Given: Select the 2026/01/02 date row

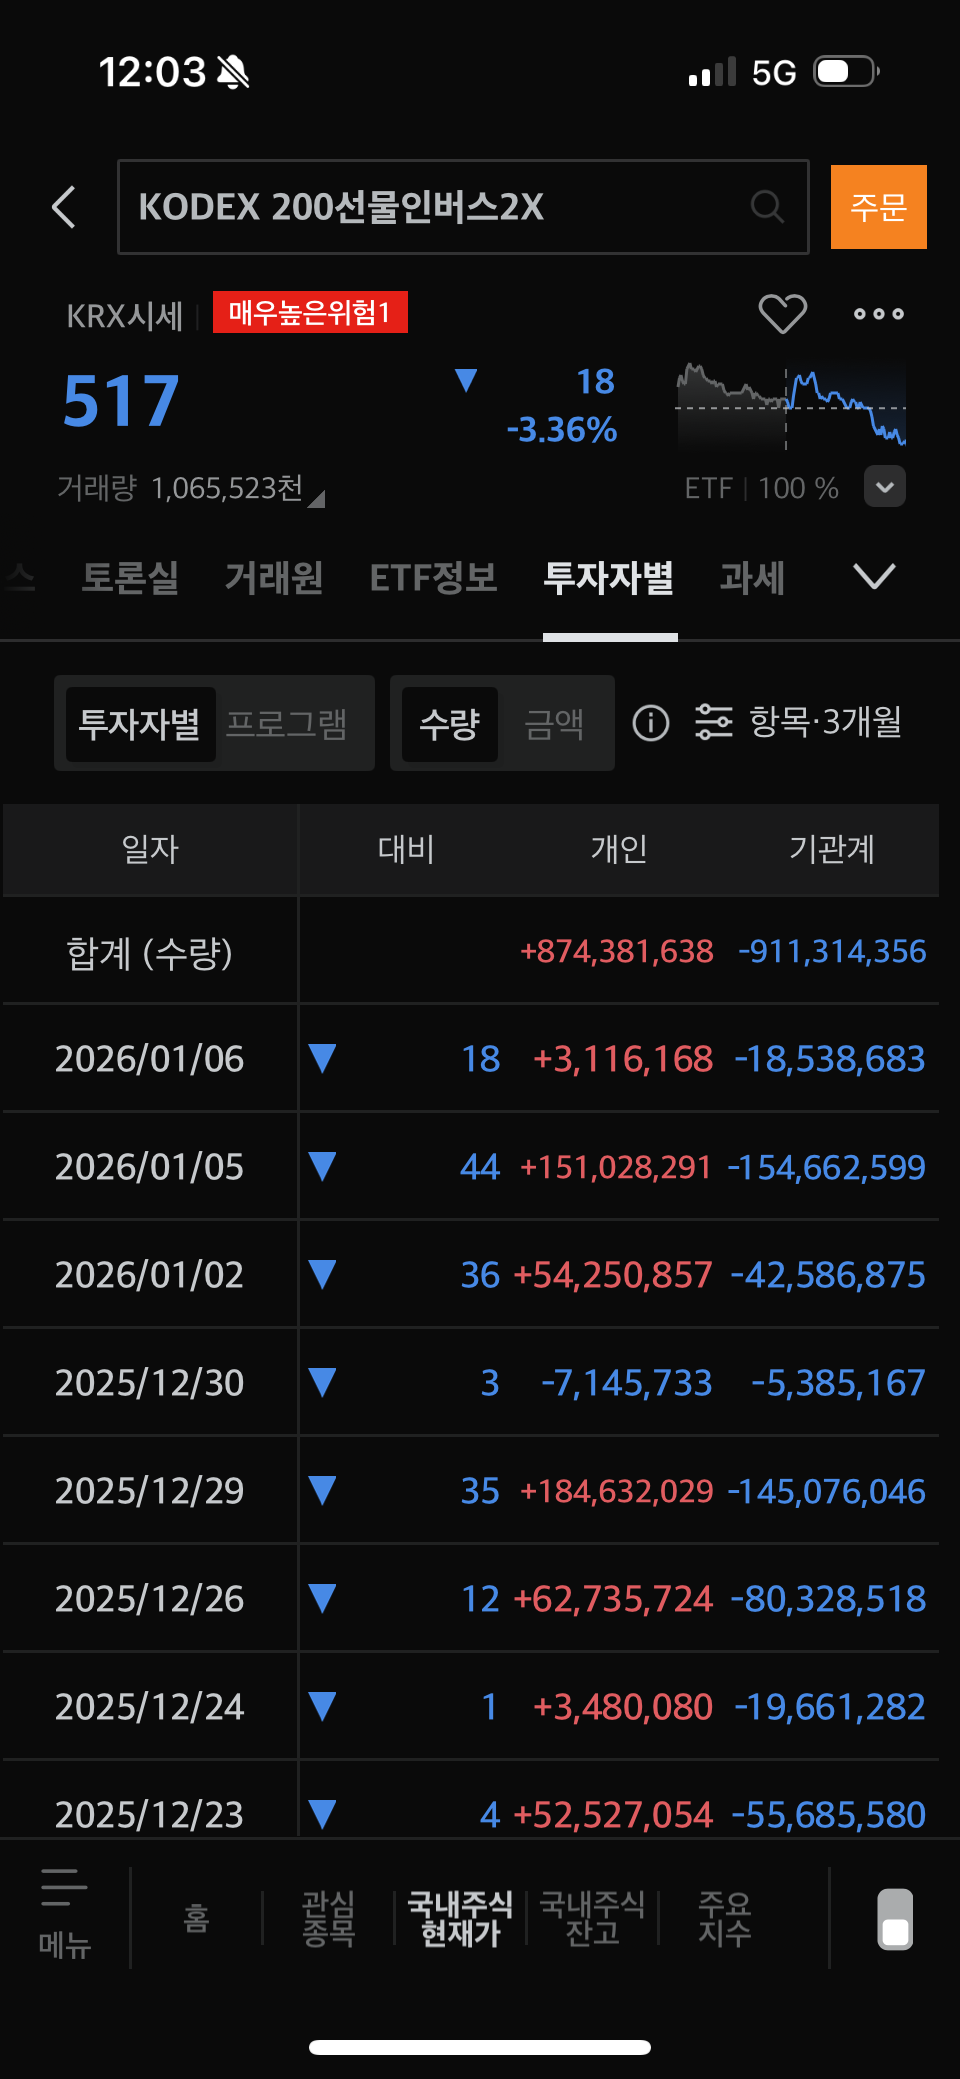Looking at the screenshot, I should point(471,1275).
